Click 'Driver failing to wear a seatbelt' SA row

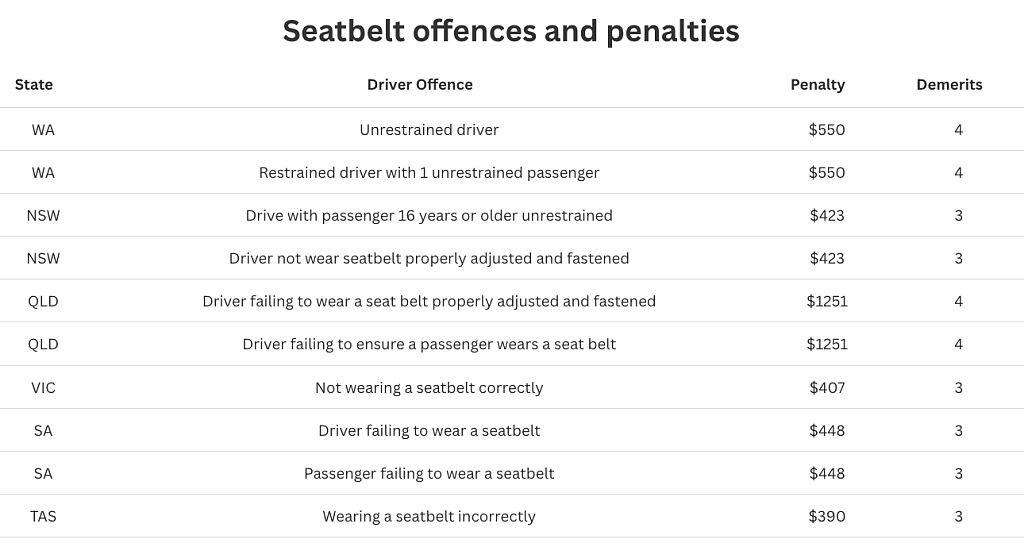pos(512,431)
